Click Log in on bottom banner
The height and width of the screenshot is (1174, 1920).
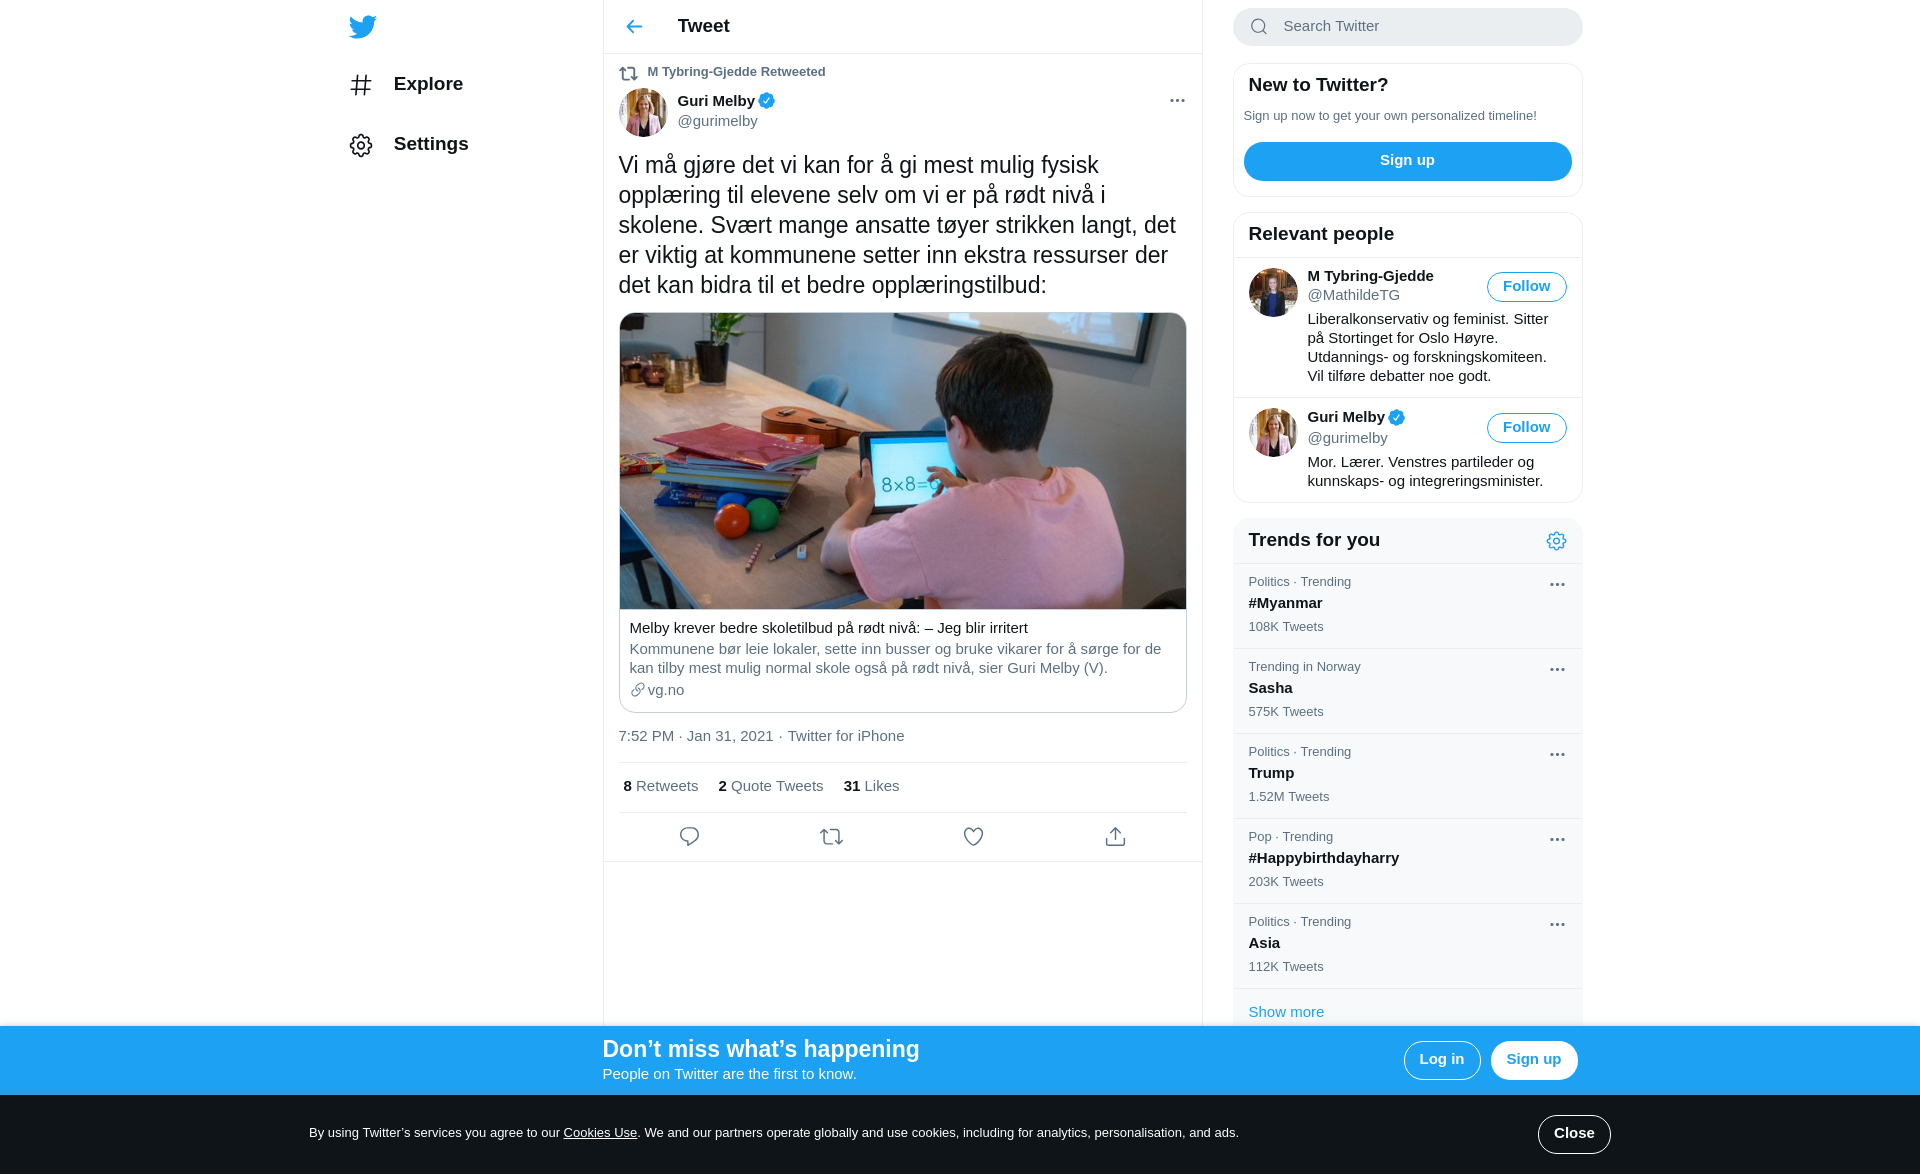tap(1441, 1060)
